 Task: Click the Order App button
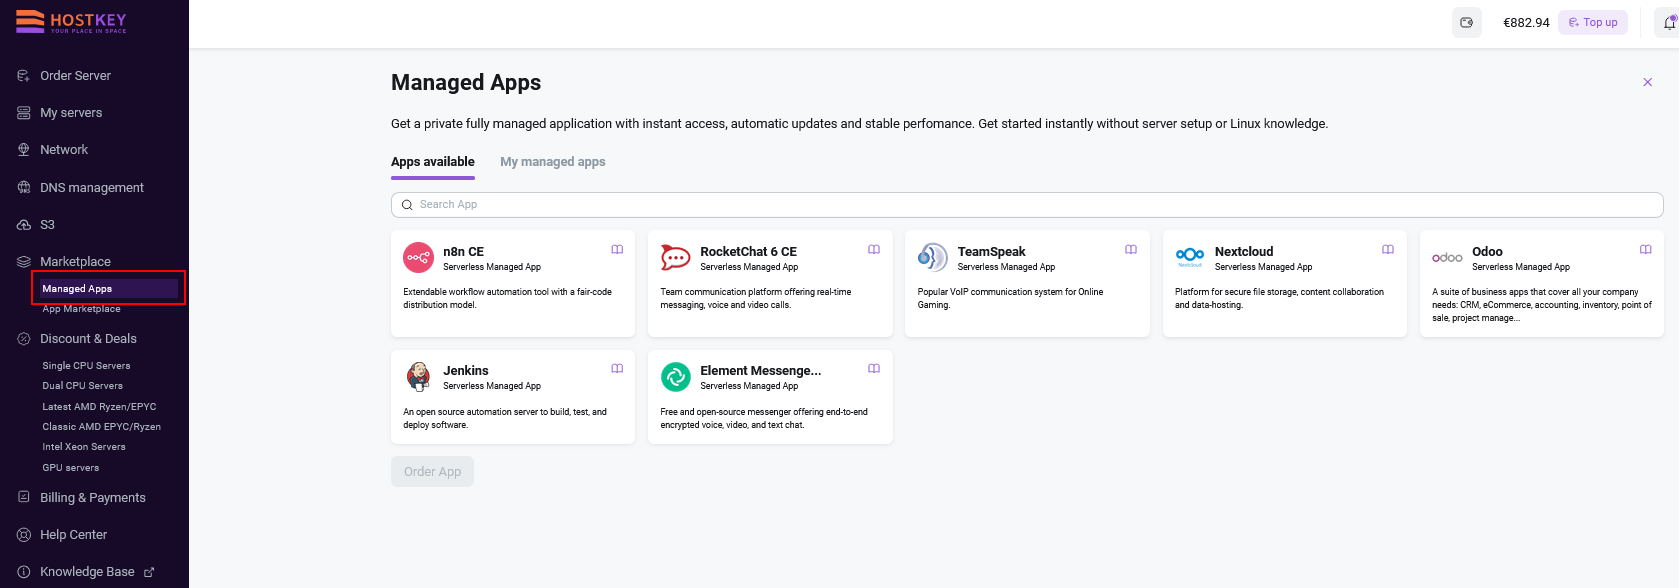(432, 472)
